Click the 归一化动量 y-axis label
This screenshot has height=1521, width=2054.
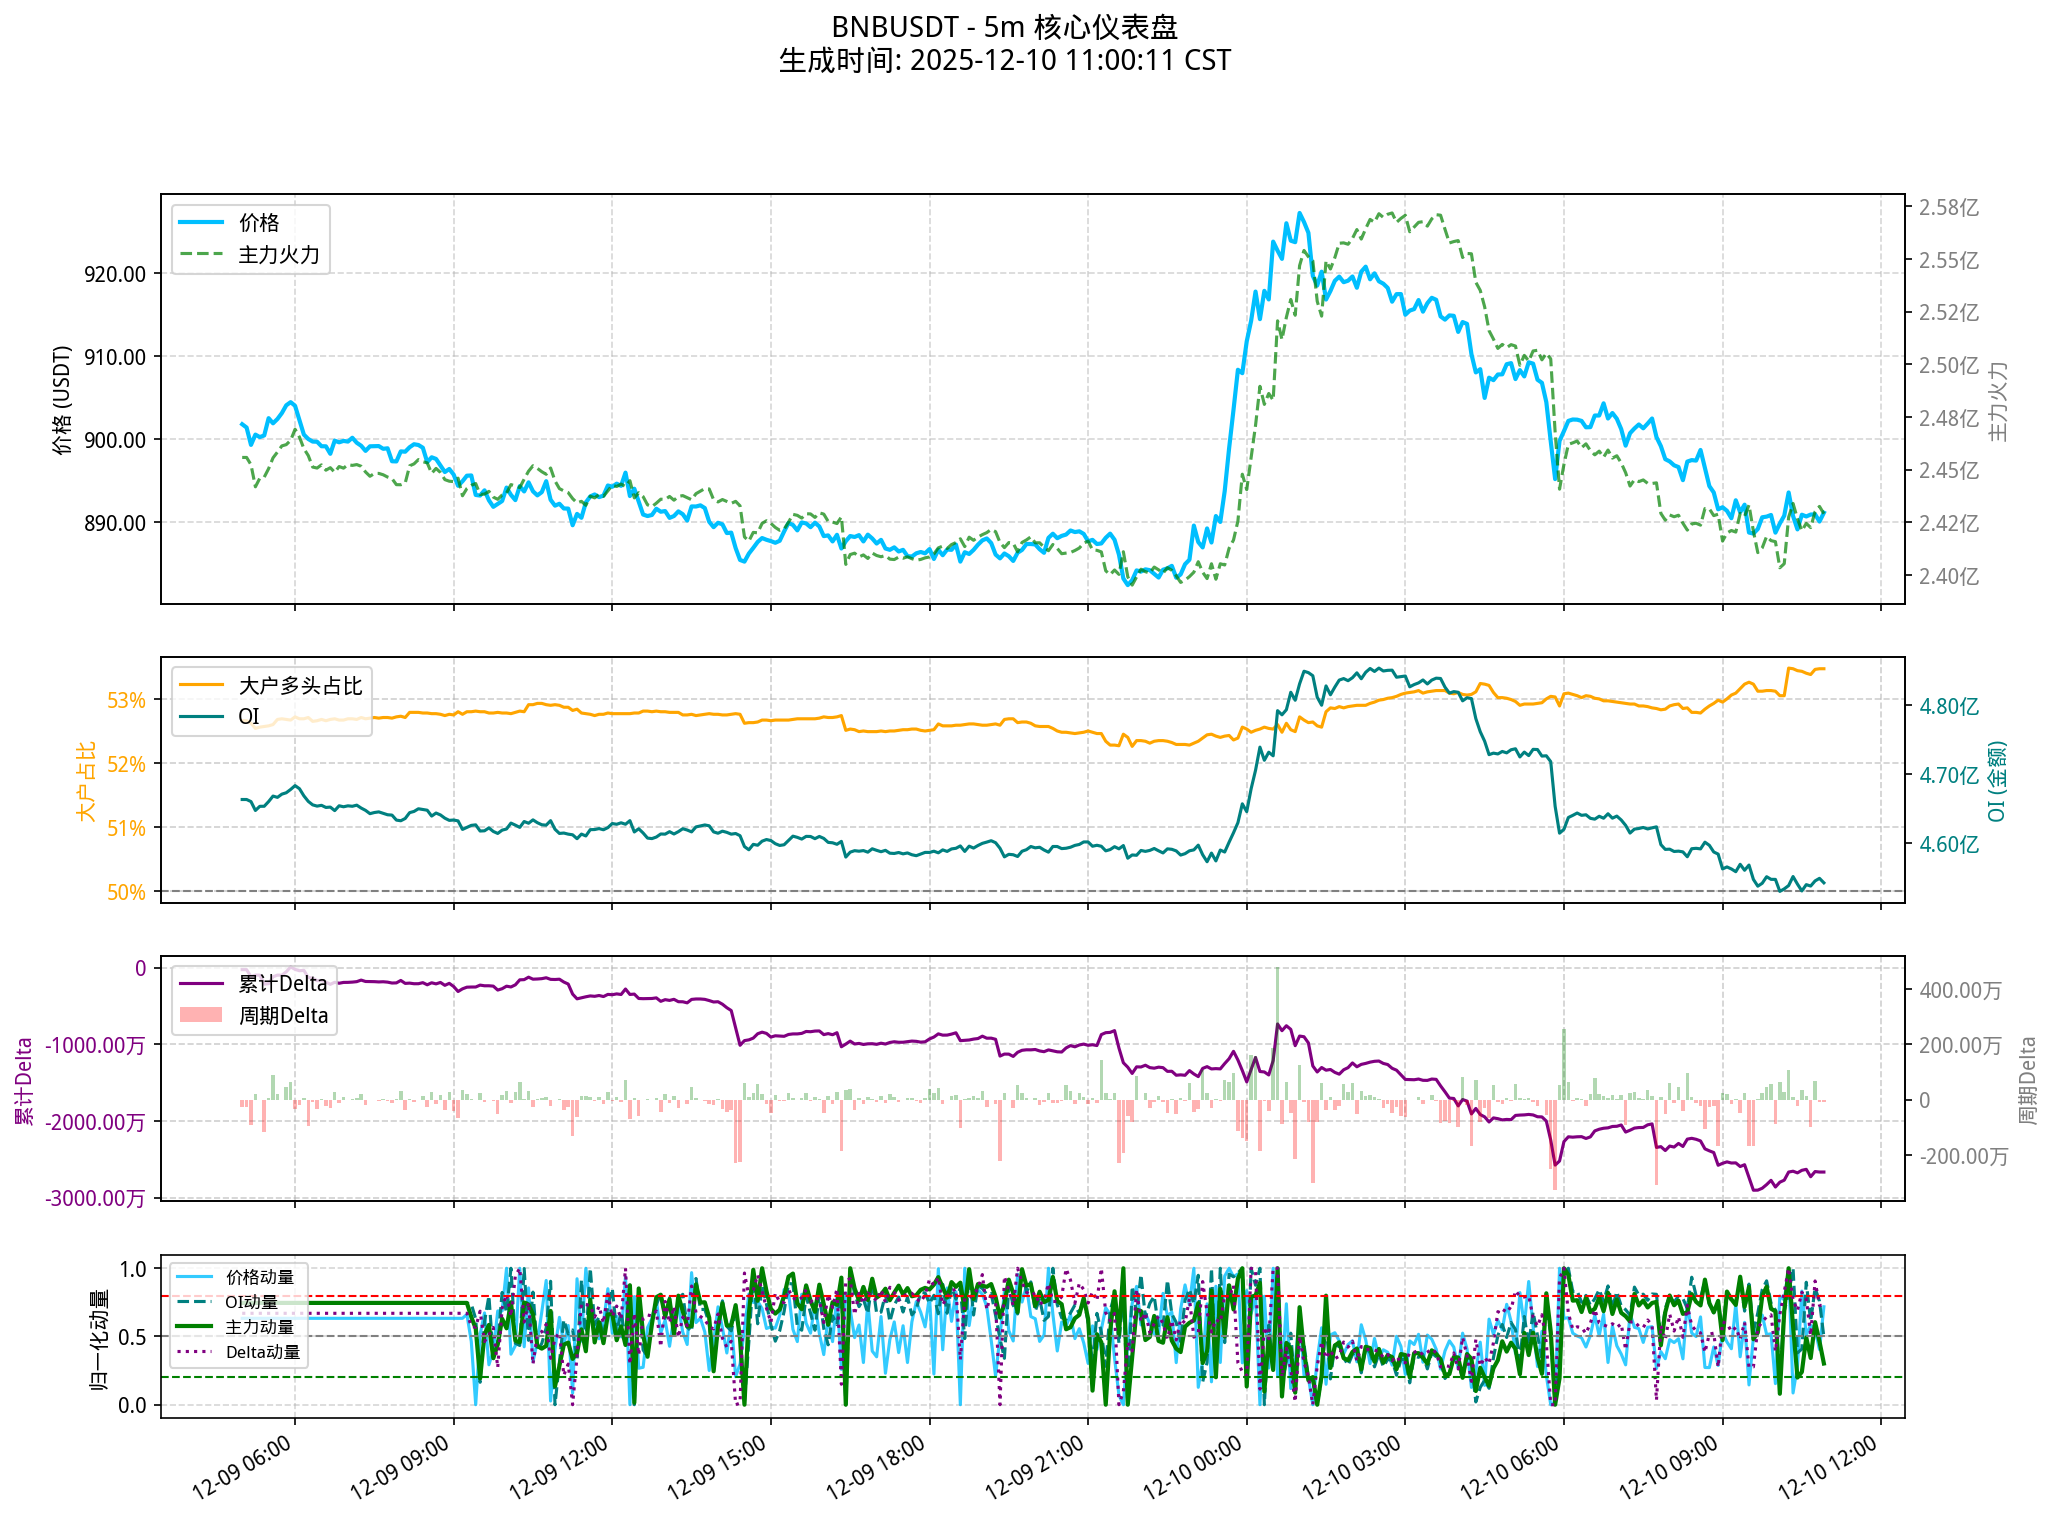(x=99, y=1339)
